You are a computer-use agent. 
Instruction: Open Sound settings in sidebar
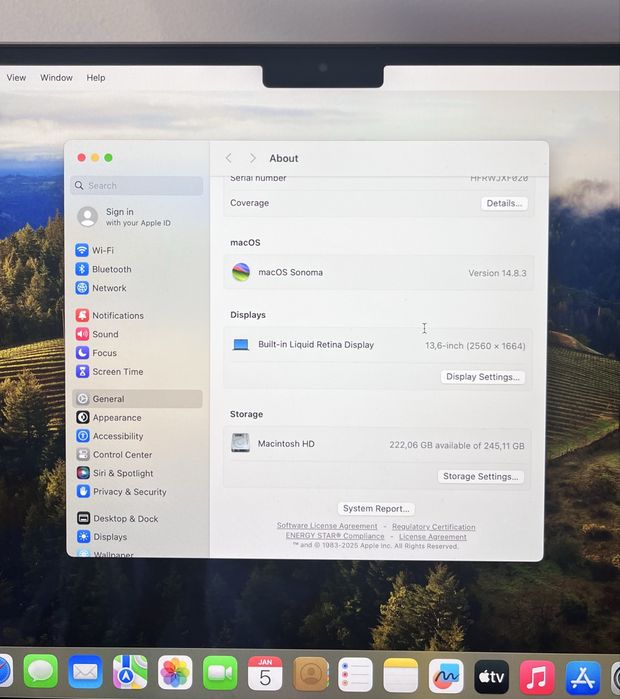(97, 334)
